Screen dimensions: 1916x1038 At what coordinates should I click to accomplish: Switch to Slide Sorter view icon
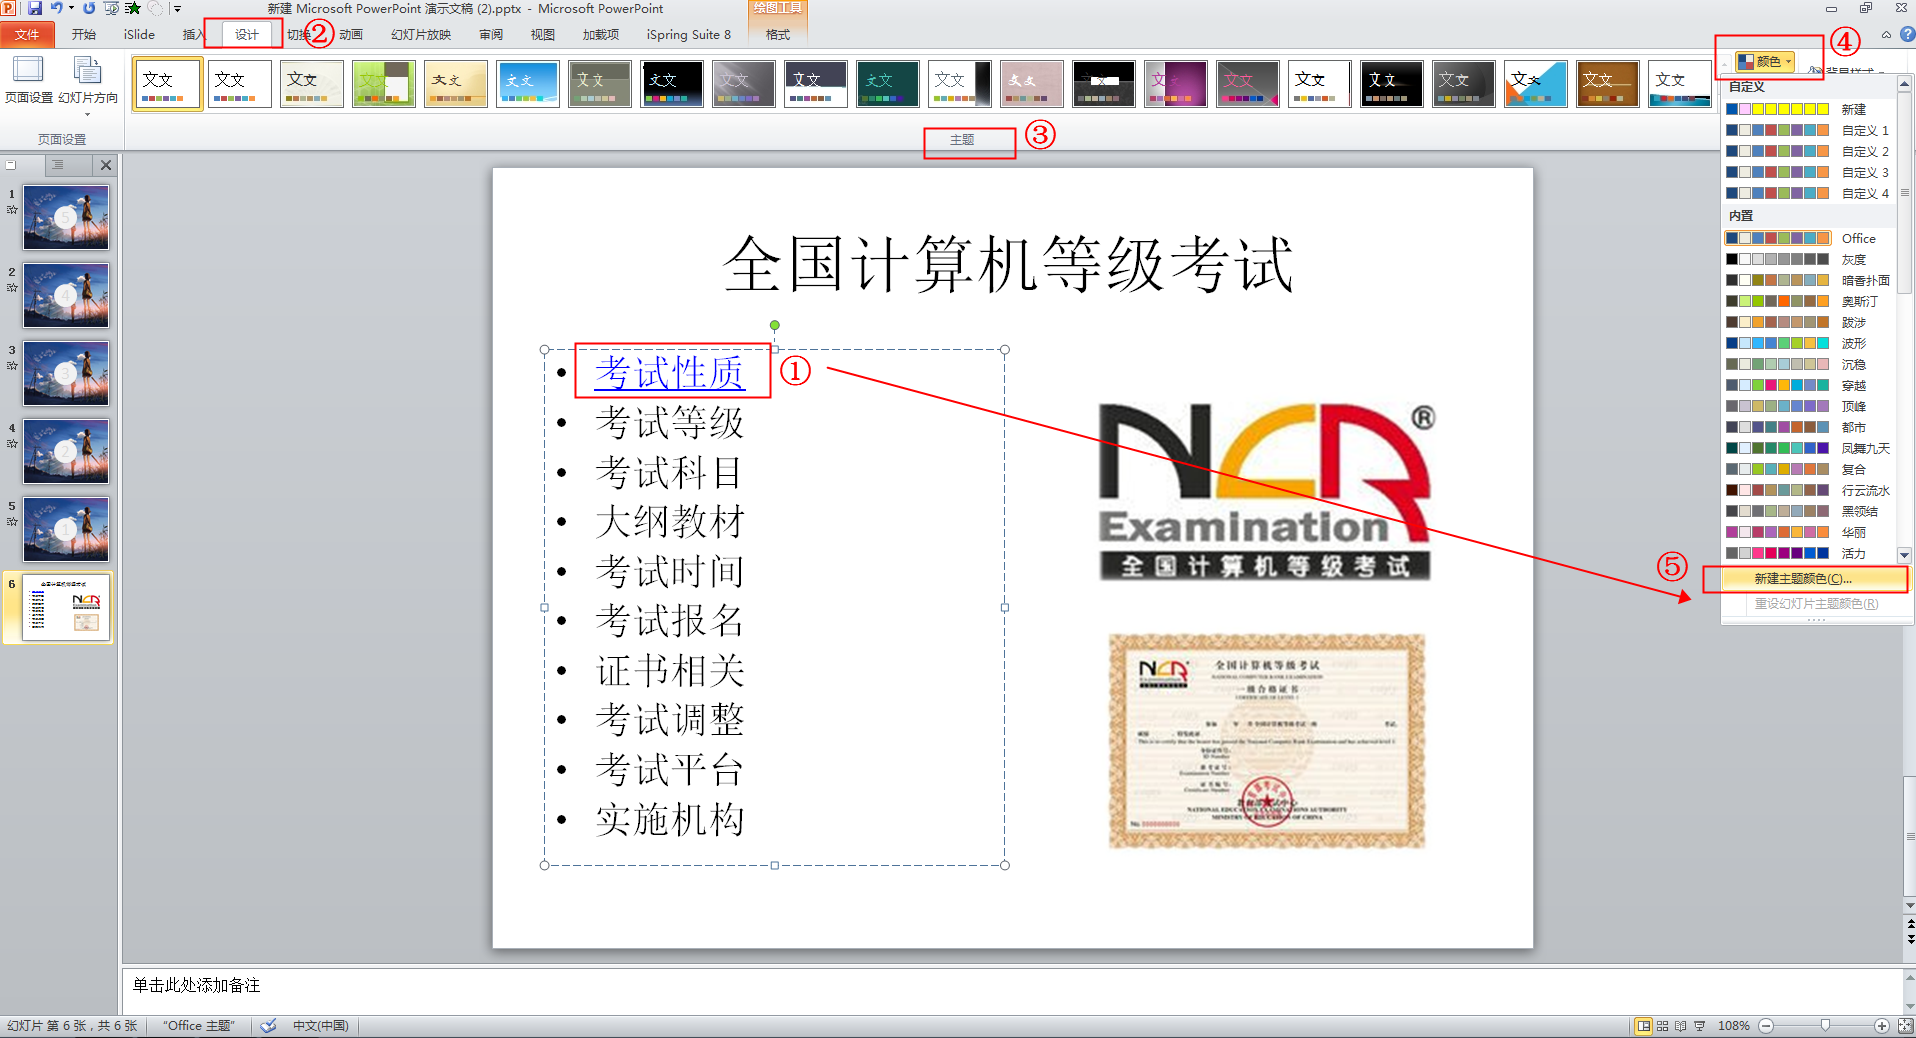click(1662, 1026)
